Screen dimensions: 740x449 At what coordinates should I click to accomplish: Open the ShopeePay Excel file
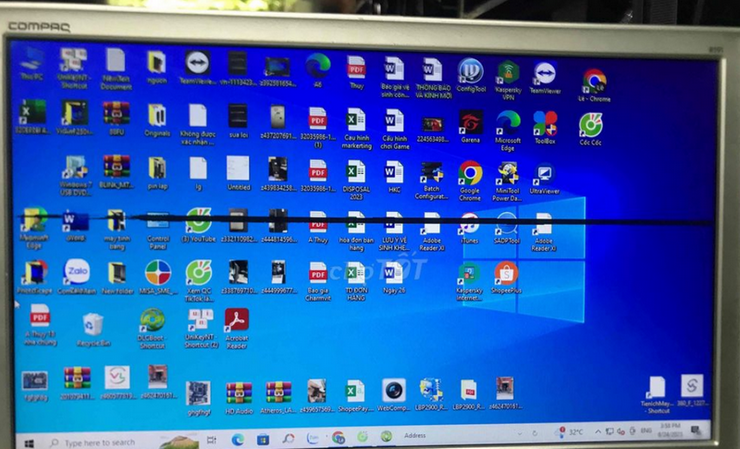click(354, 396)
